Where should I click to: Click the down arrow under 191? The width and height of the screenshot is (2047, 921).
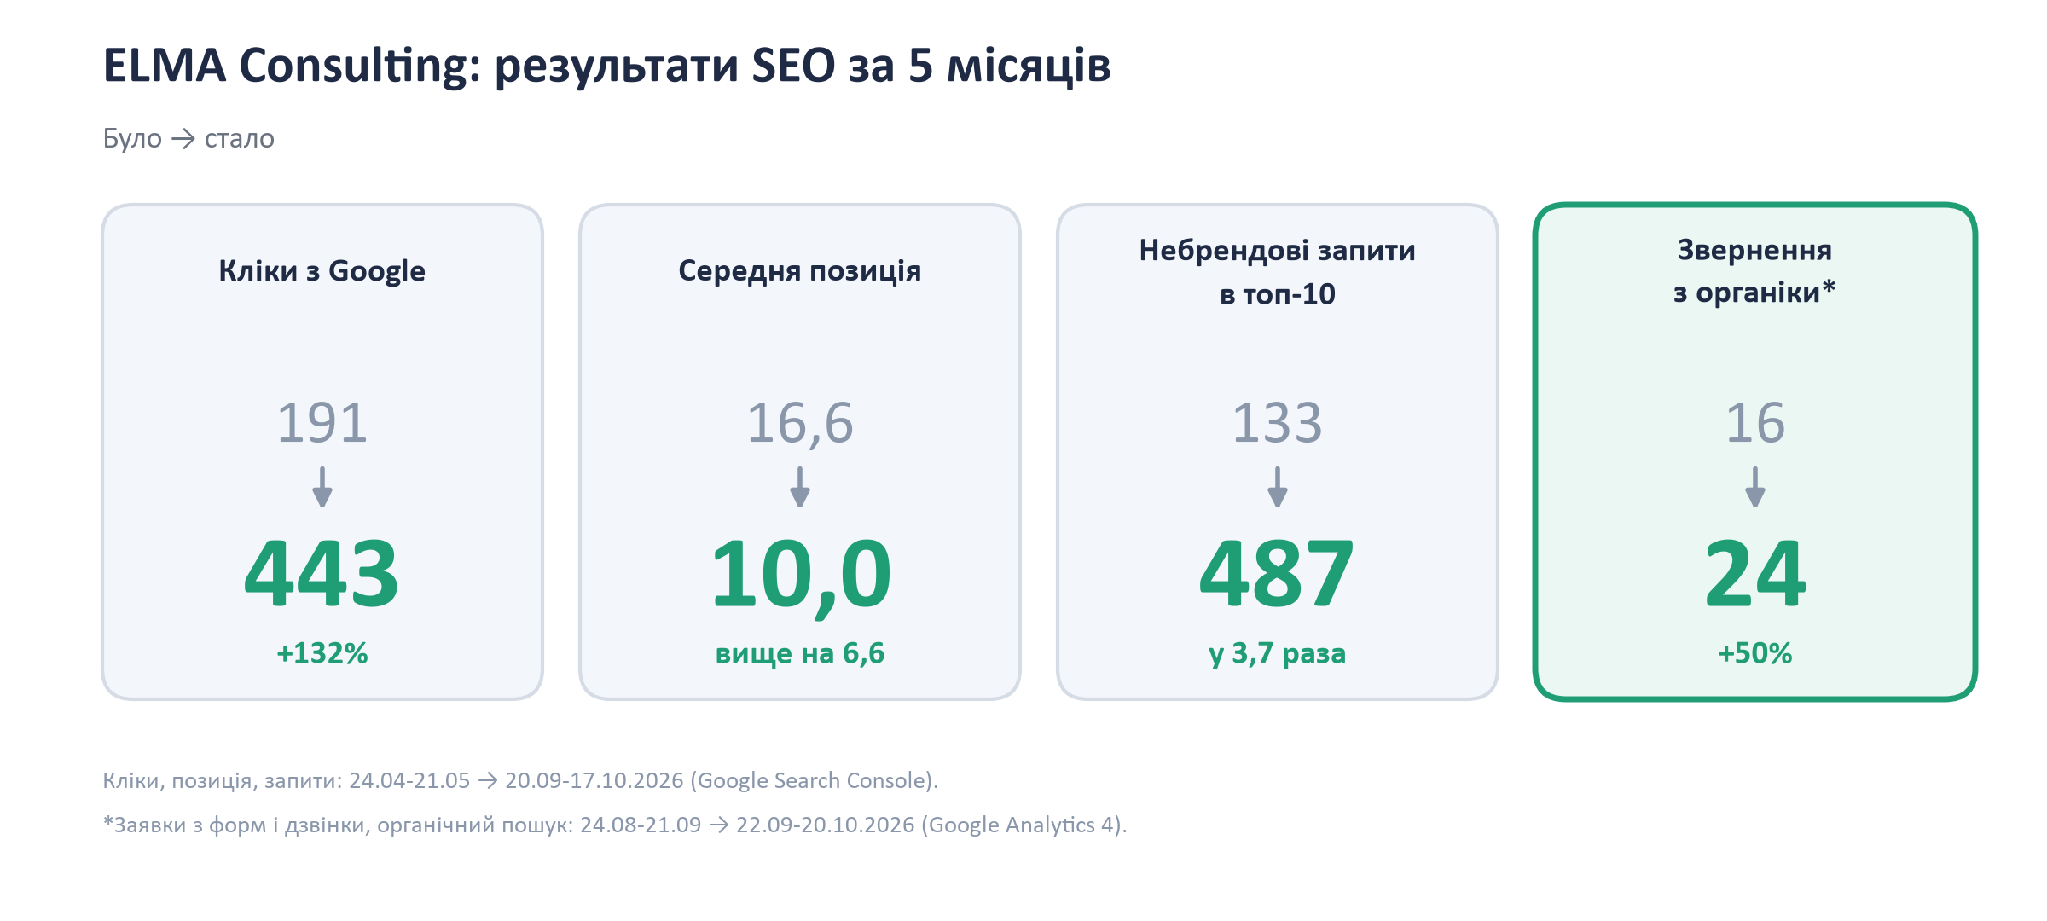pyautogui.click(x=322, y=487)
